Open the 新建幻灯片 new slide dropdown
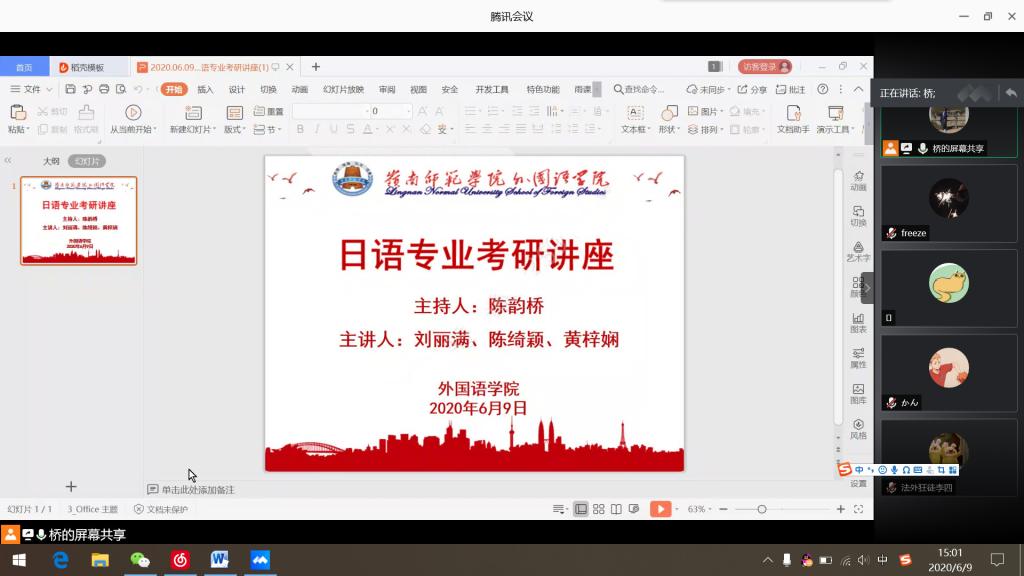1024x576 pixels. [190, 129]
